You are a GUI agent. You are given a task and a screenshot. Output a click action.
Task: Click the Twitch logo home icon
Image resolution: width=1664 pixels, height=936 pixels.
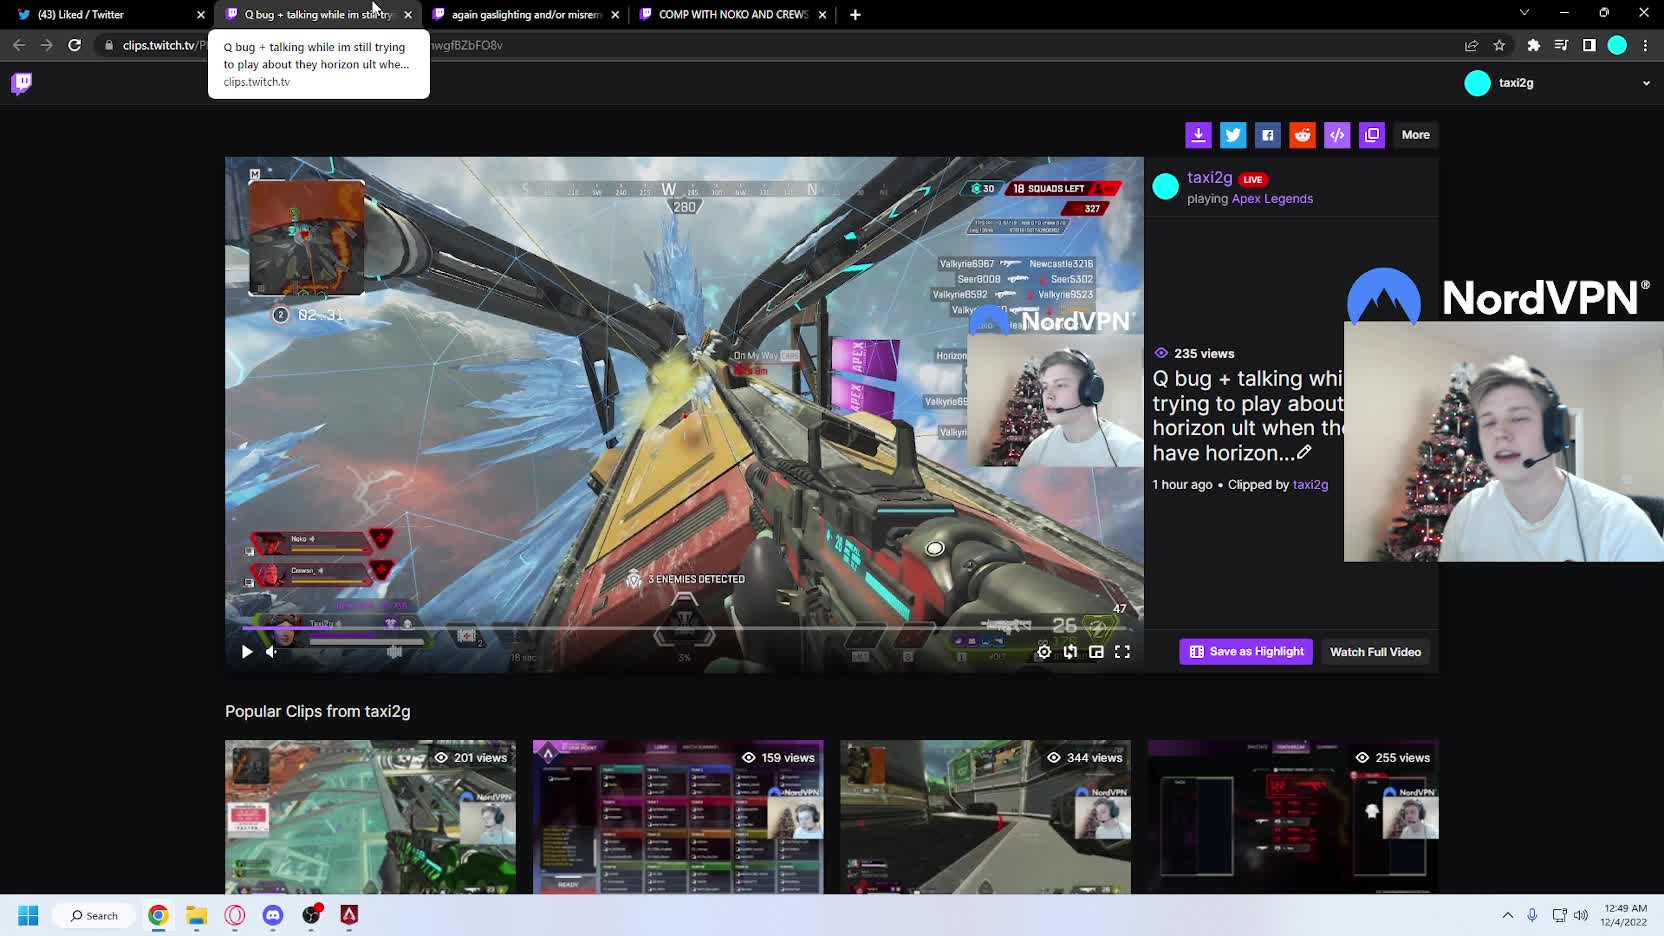21,83
